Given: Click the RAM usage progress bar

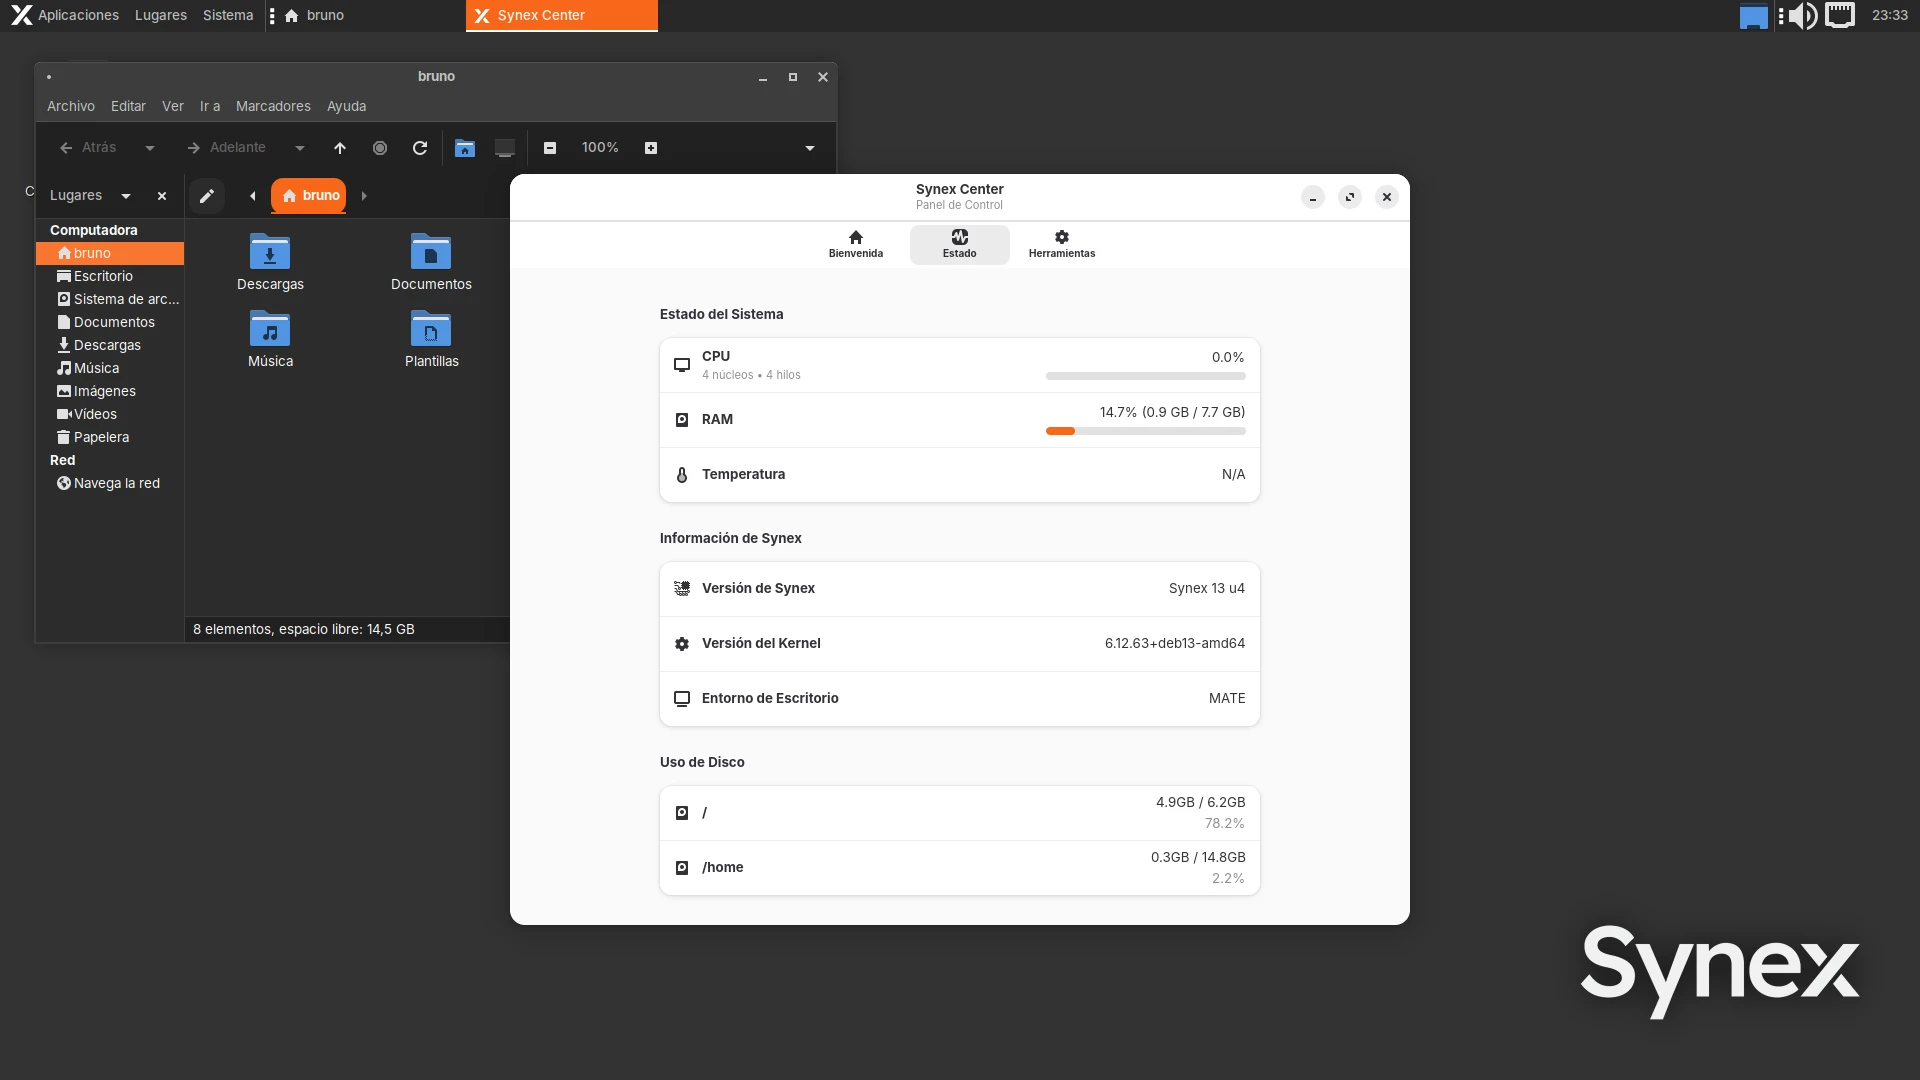Looking at the screenshot, I should click(1145, 431).
